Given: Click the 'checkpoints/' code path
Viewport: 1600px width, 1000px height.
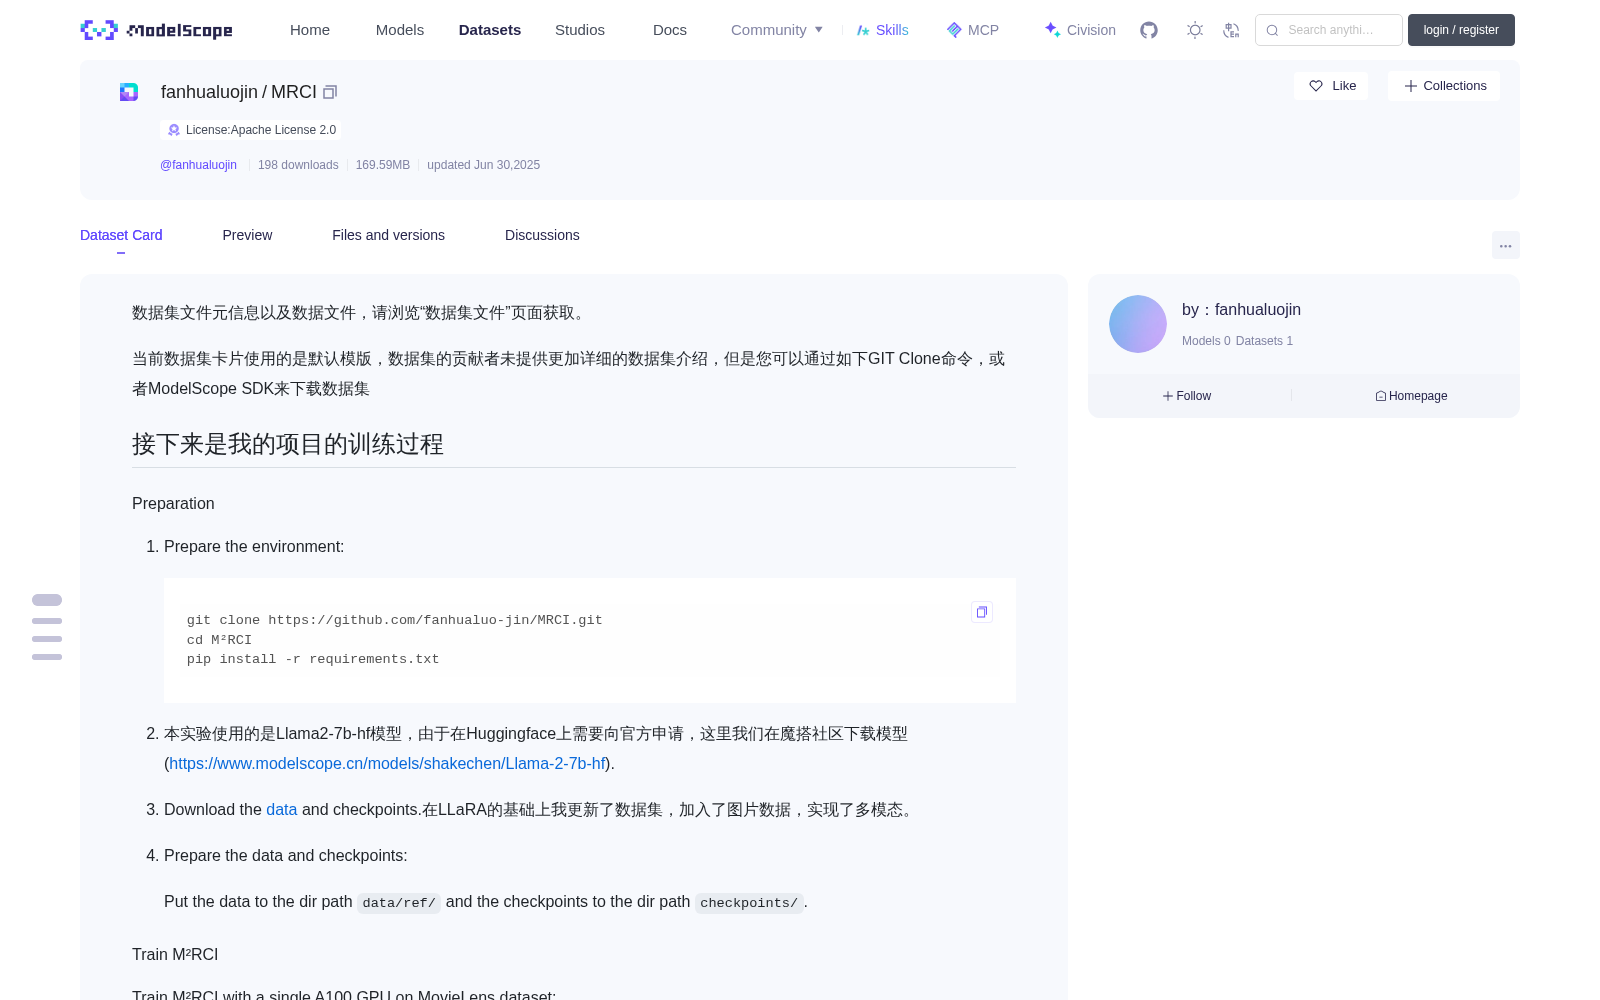Looking at the screenshot, I should [x=749, y=903].
